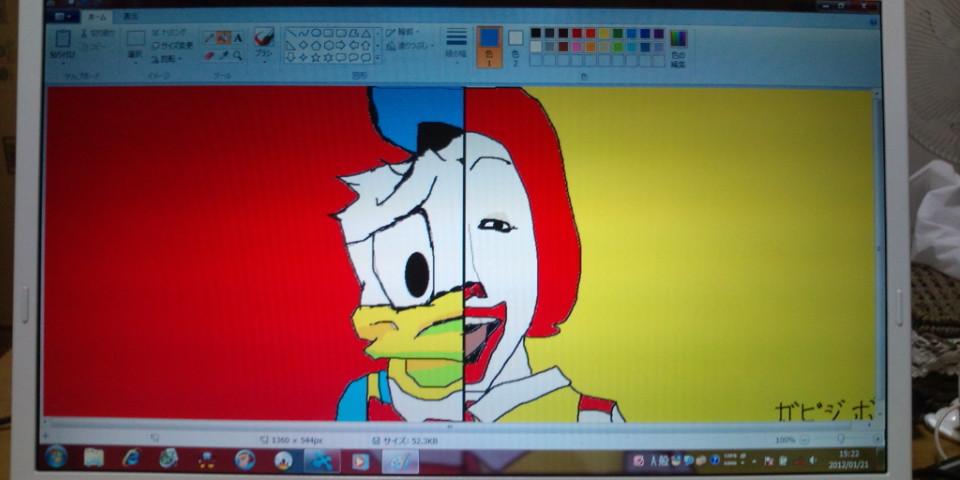
Task: Click the taskbar clock showing 19:22
Action: click(849, 459)
